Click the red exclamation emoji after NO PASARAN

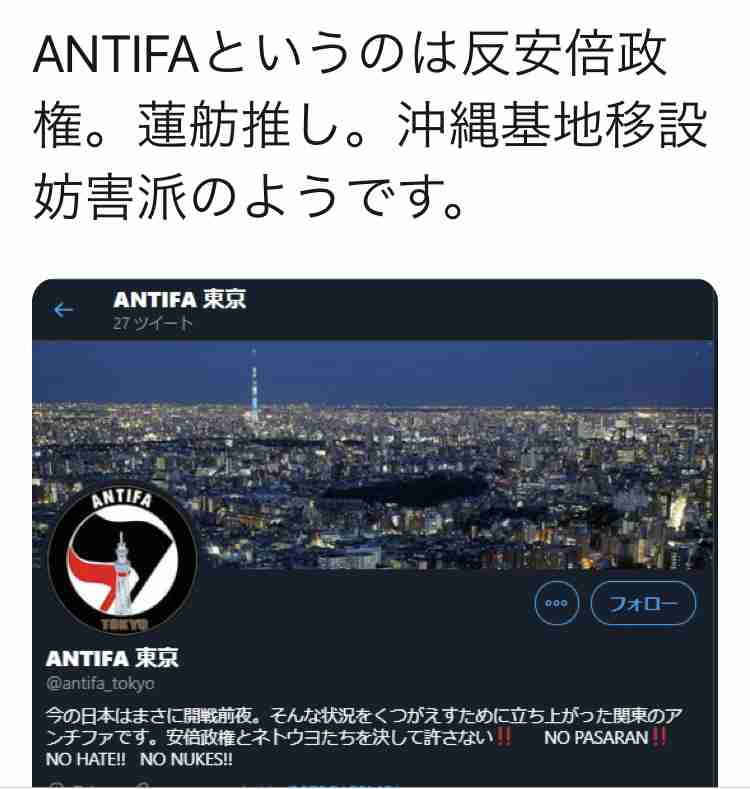point(659,737)
